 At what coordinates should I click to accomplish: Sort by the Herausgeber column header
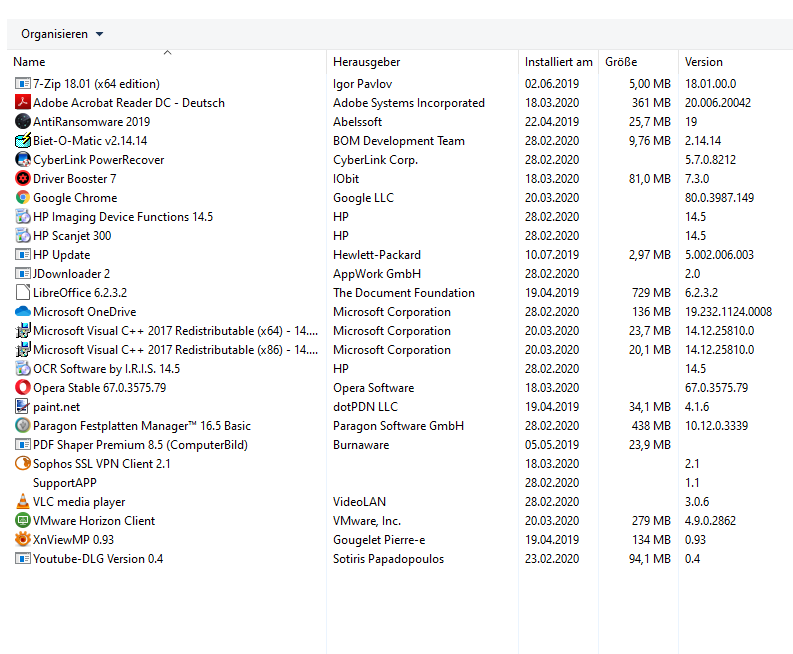click(423, 62)
